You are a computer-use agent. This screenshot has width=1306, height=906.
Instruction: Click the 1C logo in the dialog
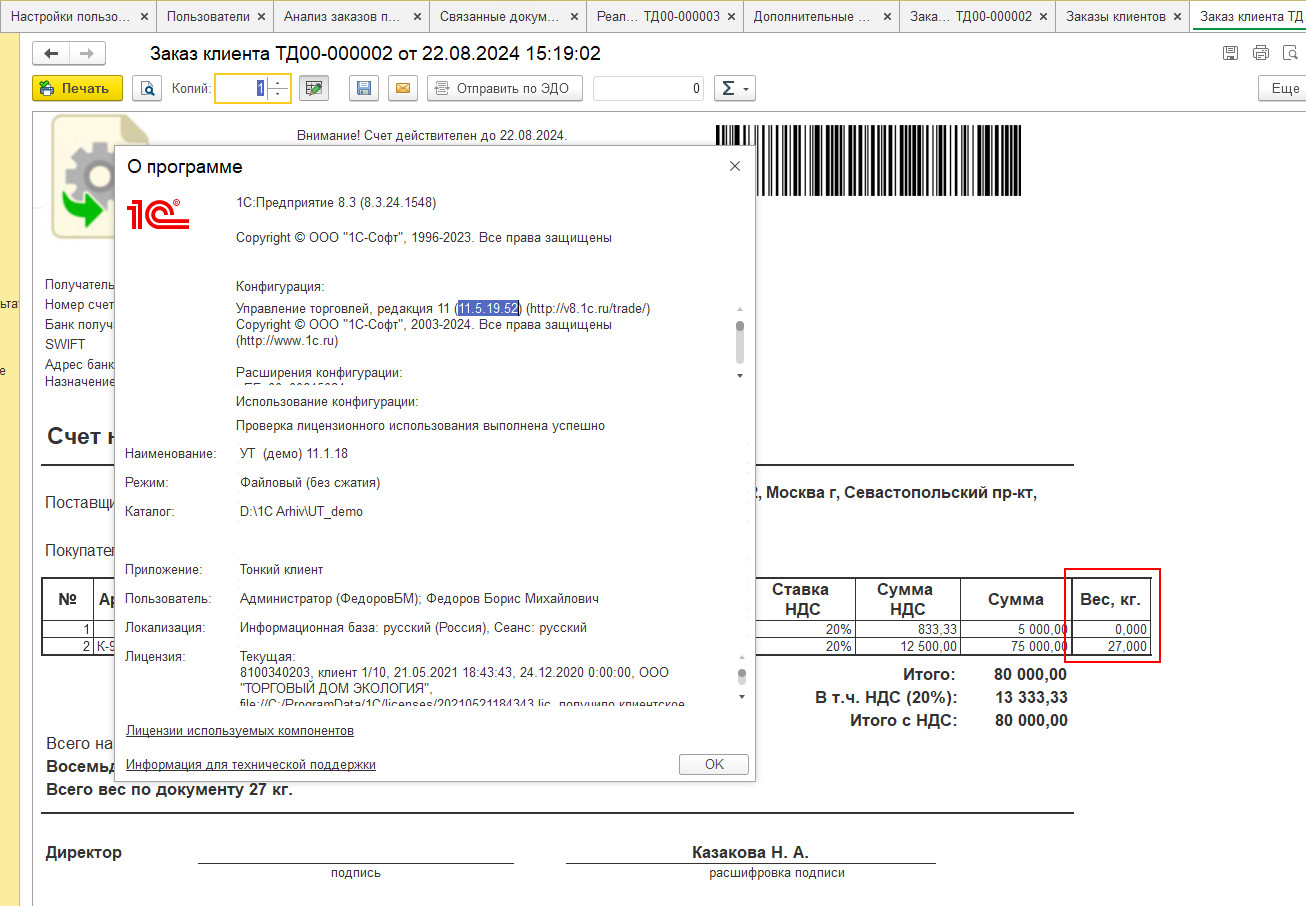pyautogui.click(x=159, y=214)
